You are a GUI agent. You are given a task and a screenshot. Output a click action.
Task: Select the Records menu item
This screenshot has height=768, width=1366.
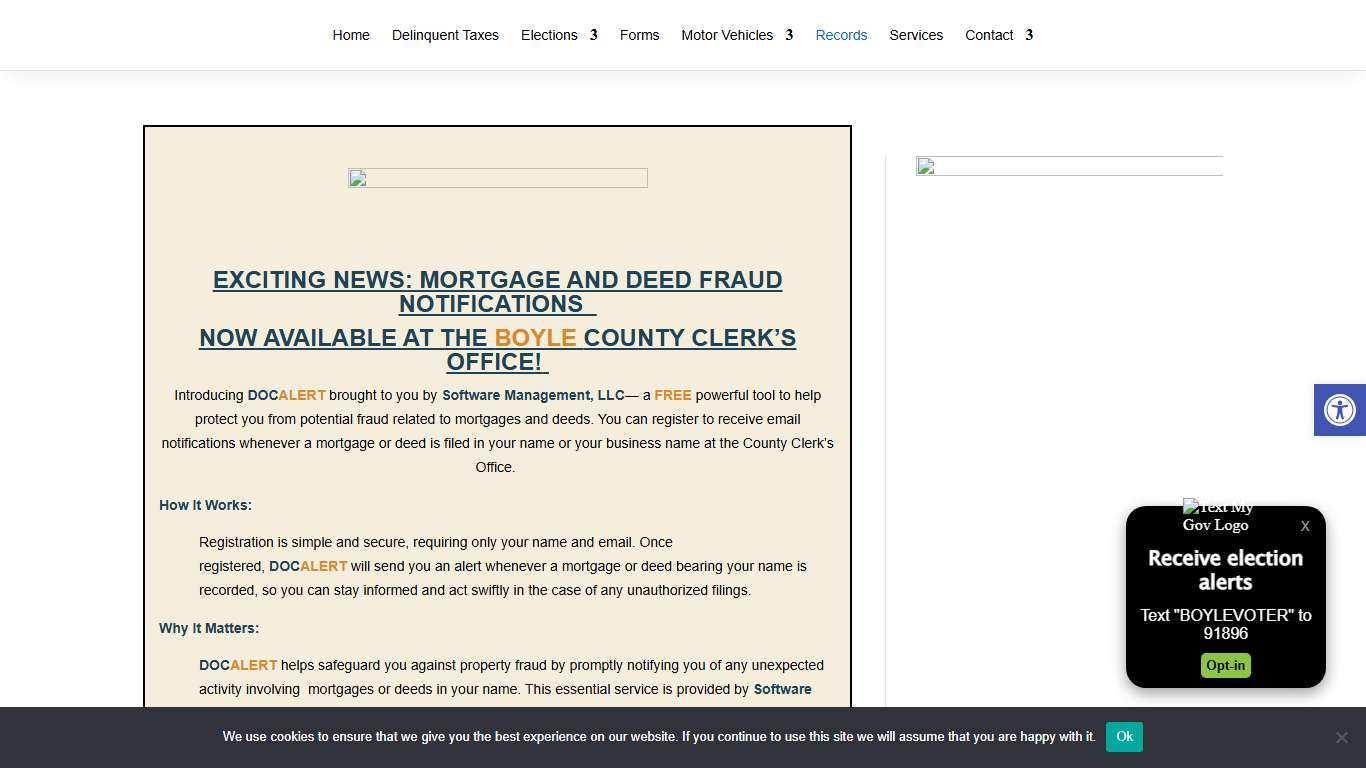click(841, 35)
